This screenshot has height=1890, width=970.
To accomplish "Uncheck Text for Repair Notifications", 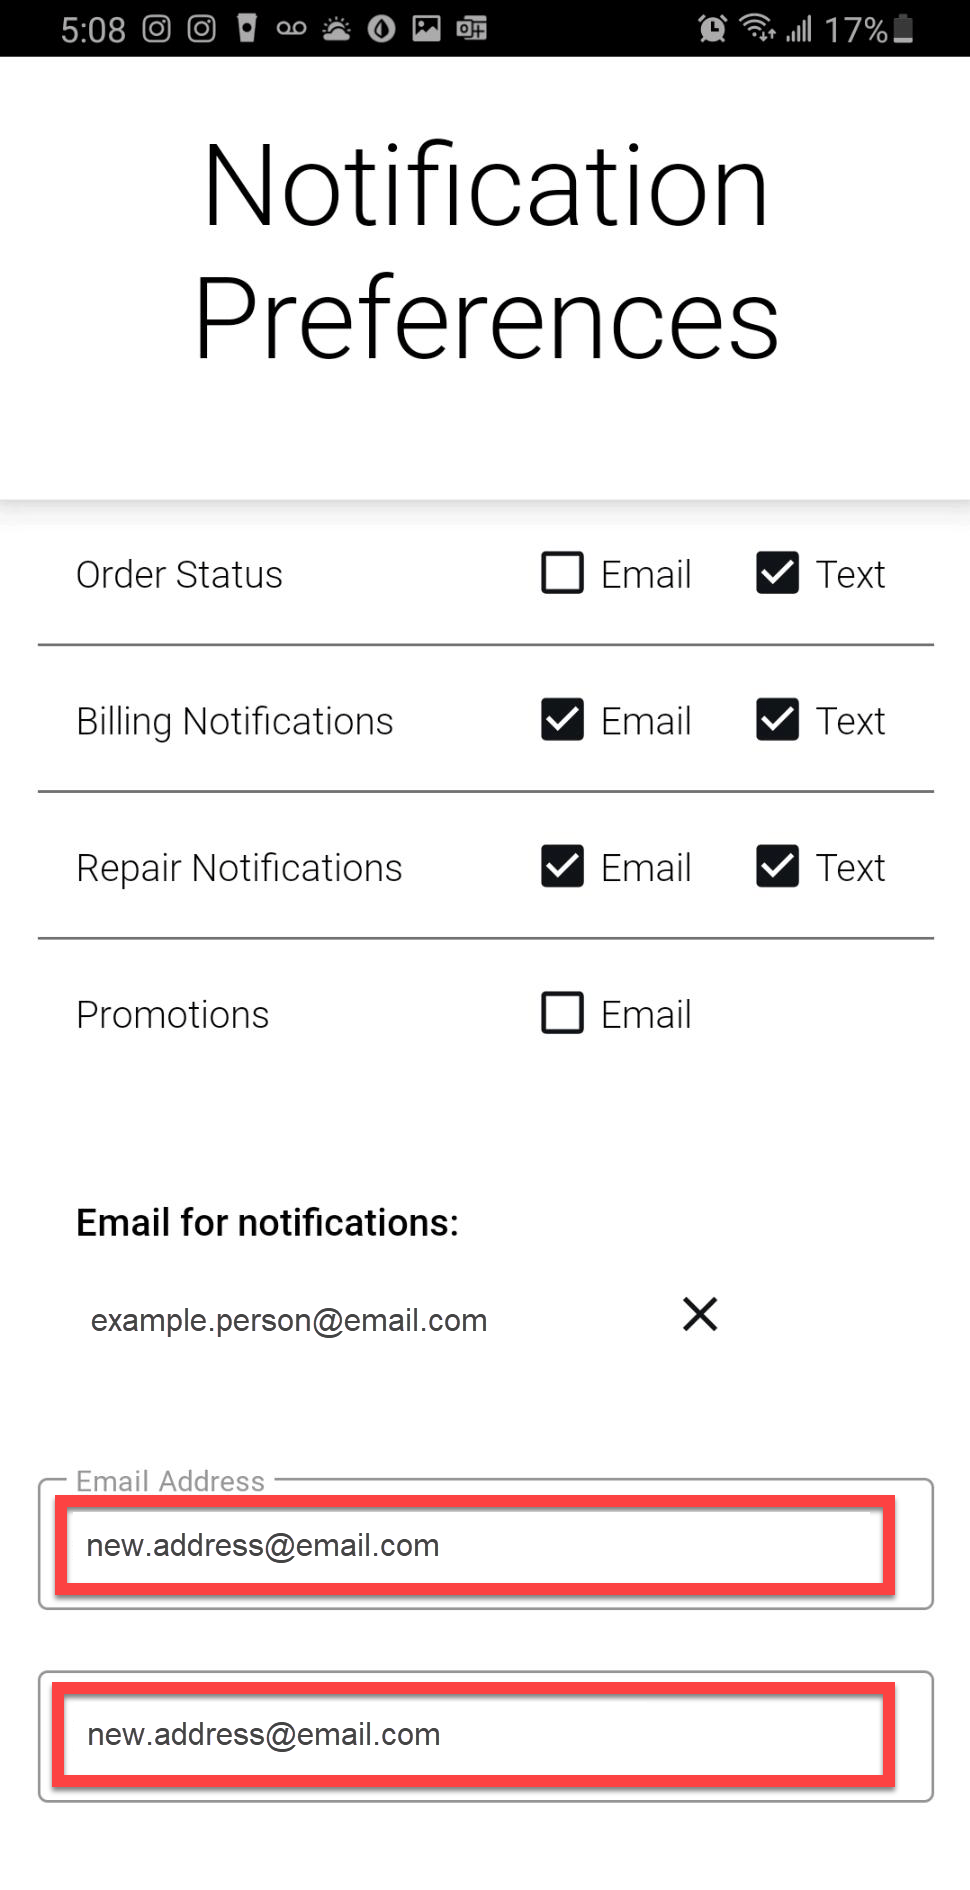I will [x=777, y=867].
